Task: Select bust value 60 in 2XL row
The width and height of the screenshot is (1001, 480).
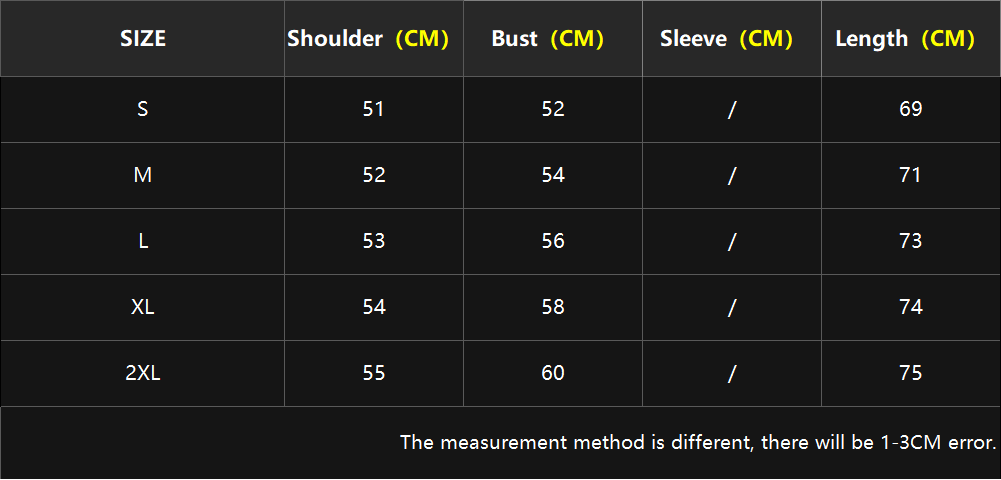Action: point(553,373)
